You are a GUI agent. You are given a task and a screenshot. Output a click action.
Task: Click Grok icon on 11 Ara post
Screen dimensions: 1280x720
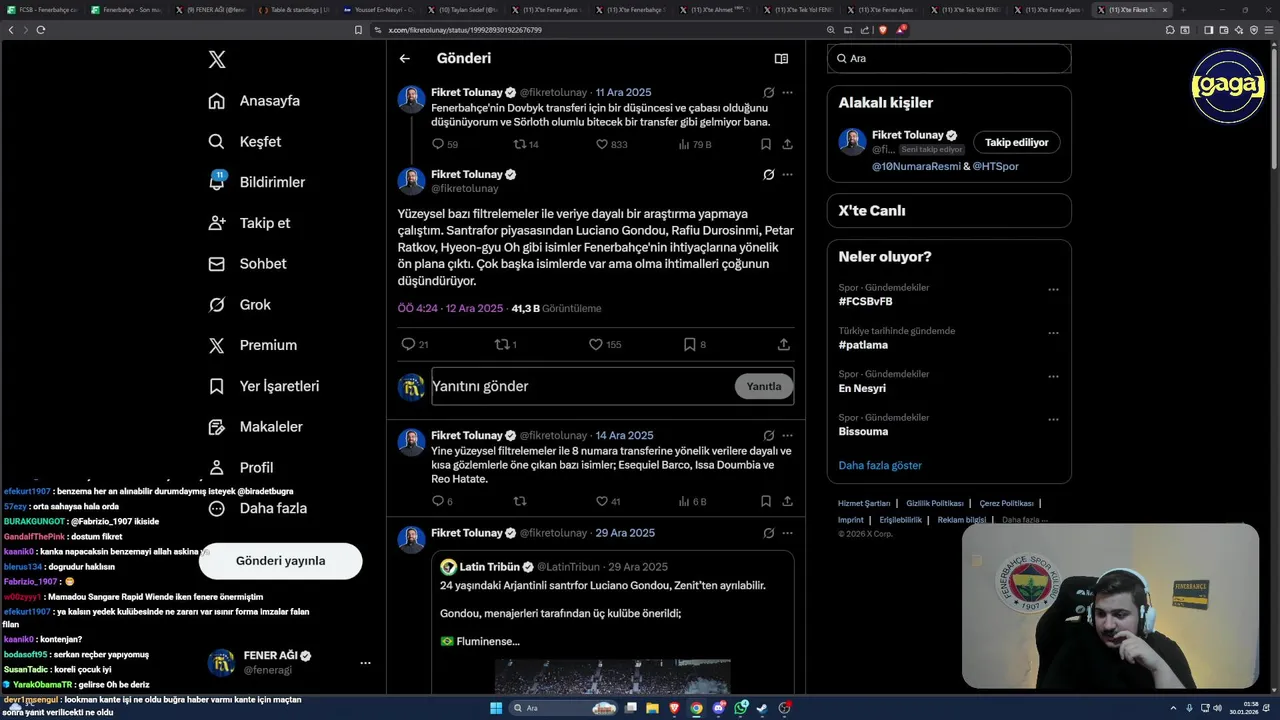768,92
